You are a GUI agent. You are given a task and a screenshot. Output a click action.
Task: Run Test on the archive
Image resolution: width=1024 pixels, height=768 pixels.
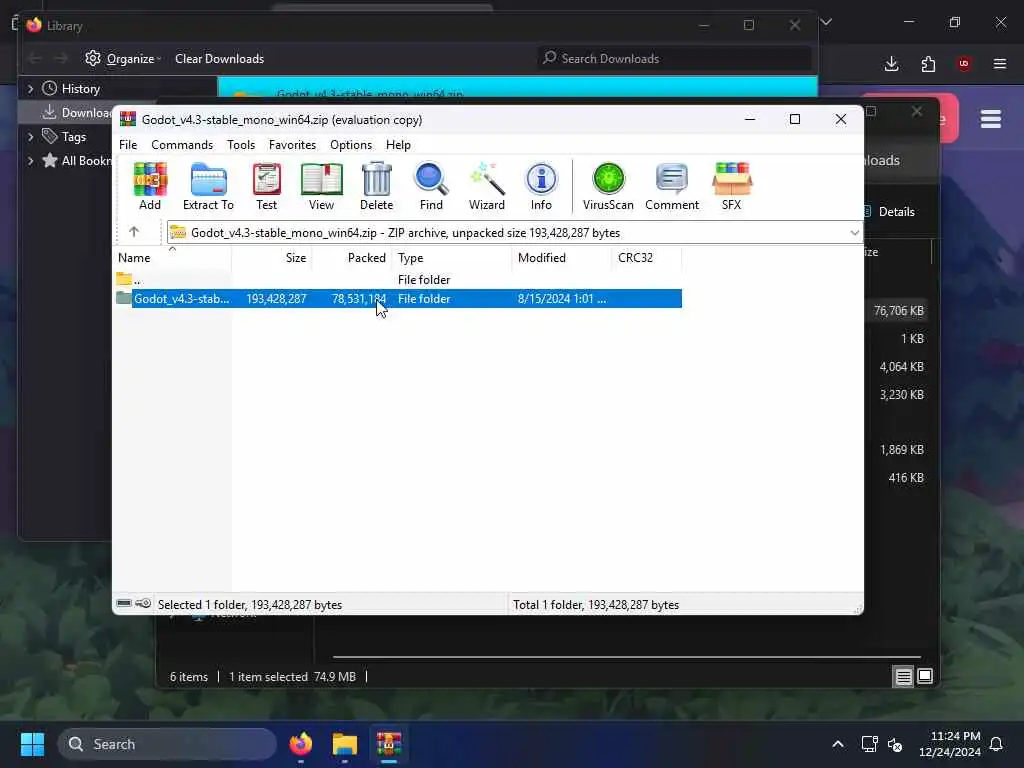[266, 186]
